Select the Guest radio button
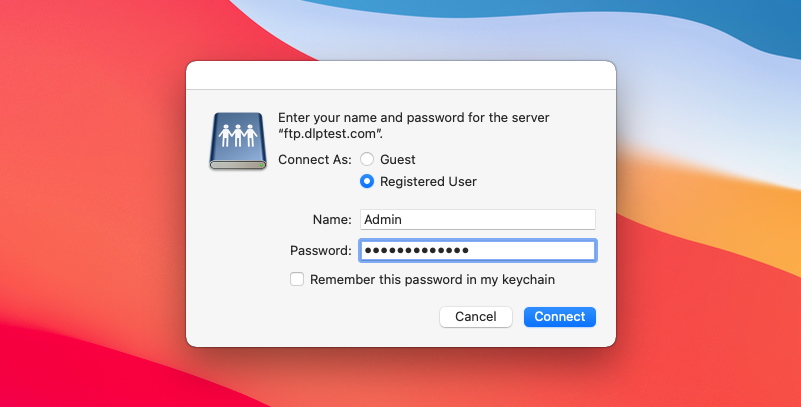801x407 pixels. [x=367, y=159]
